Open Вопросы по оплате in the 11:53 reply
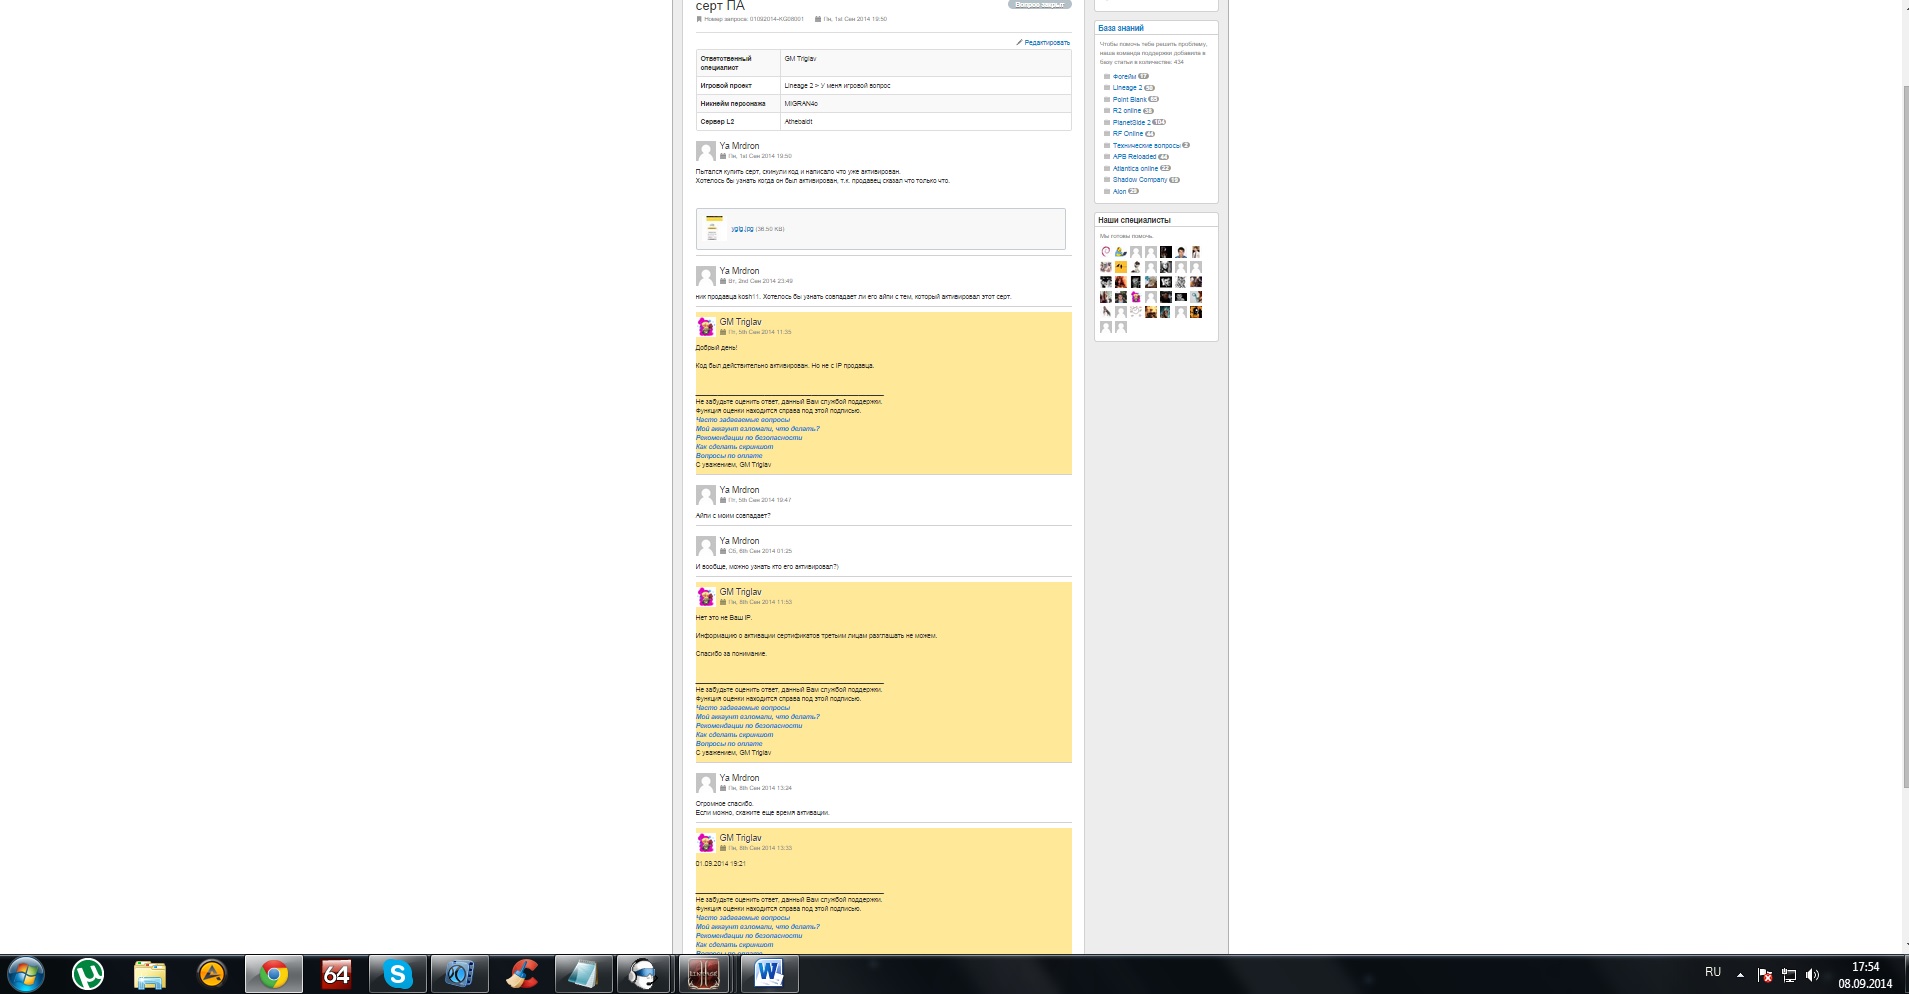This screenshot has height=994, width=1909. (x=729, y=744)
